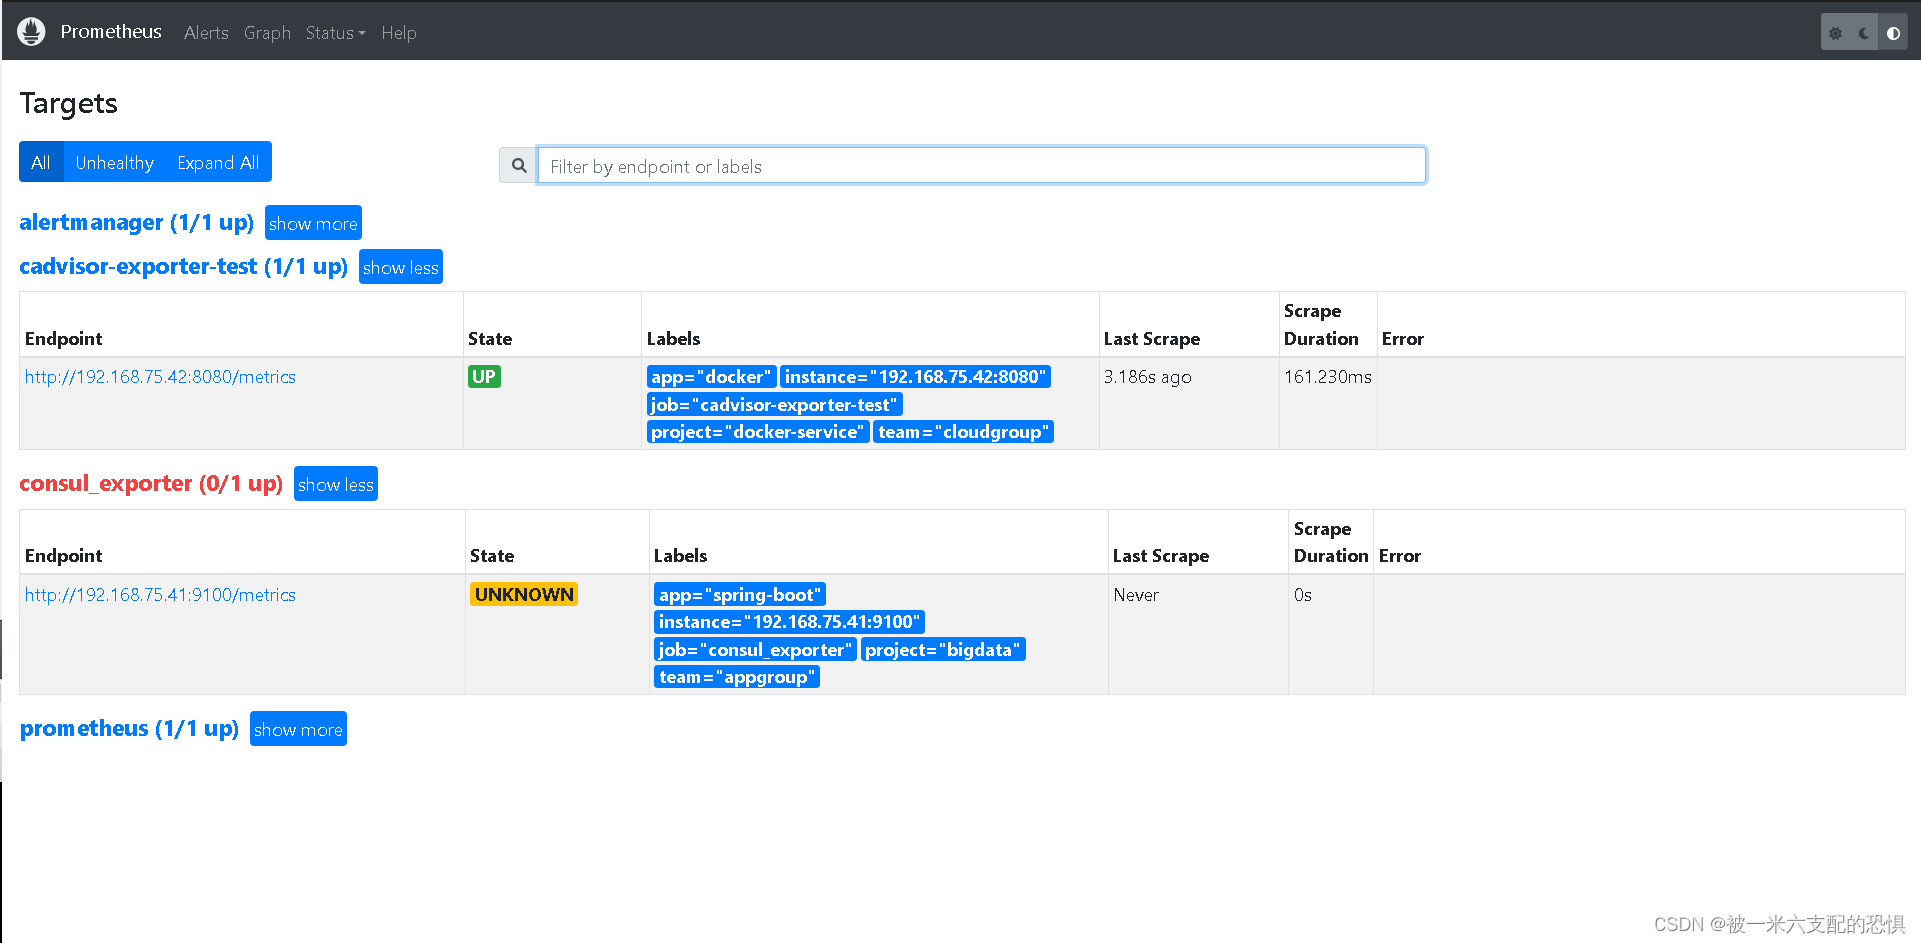
Task: Open cadvisor-exporter-test (1/1 up) heading
Action: click(x=183, y=266)
